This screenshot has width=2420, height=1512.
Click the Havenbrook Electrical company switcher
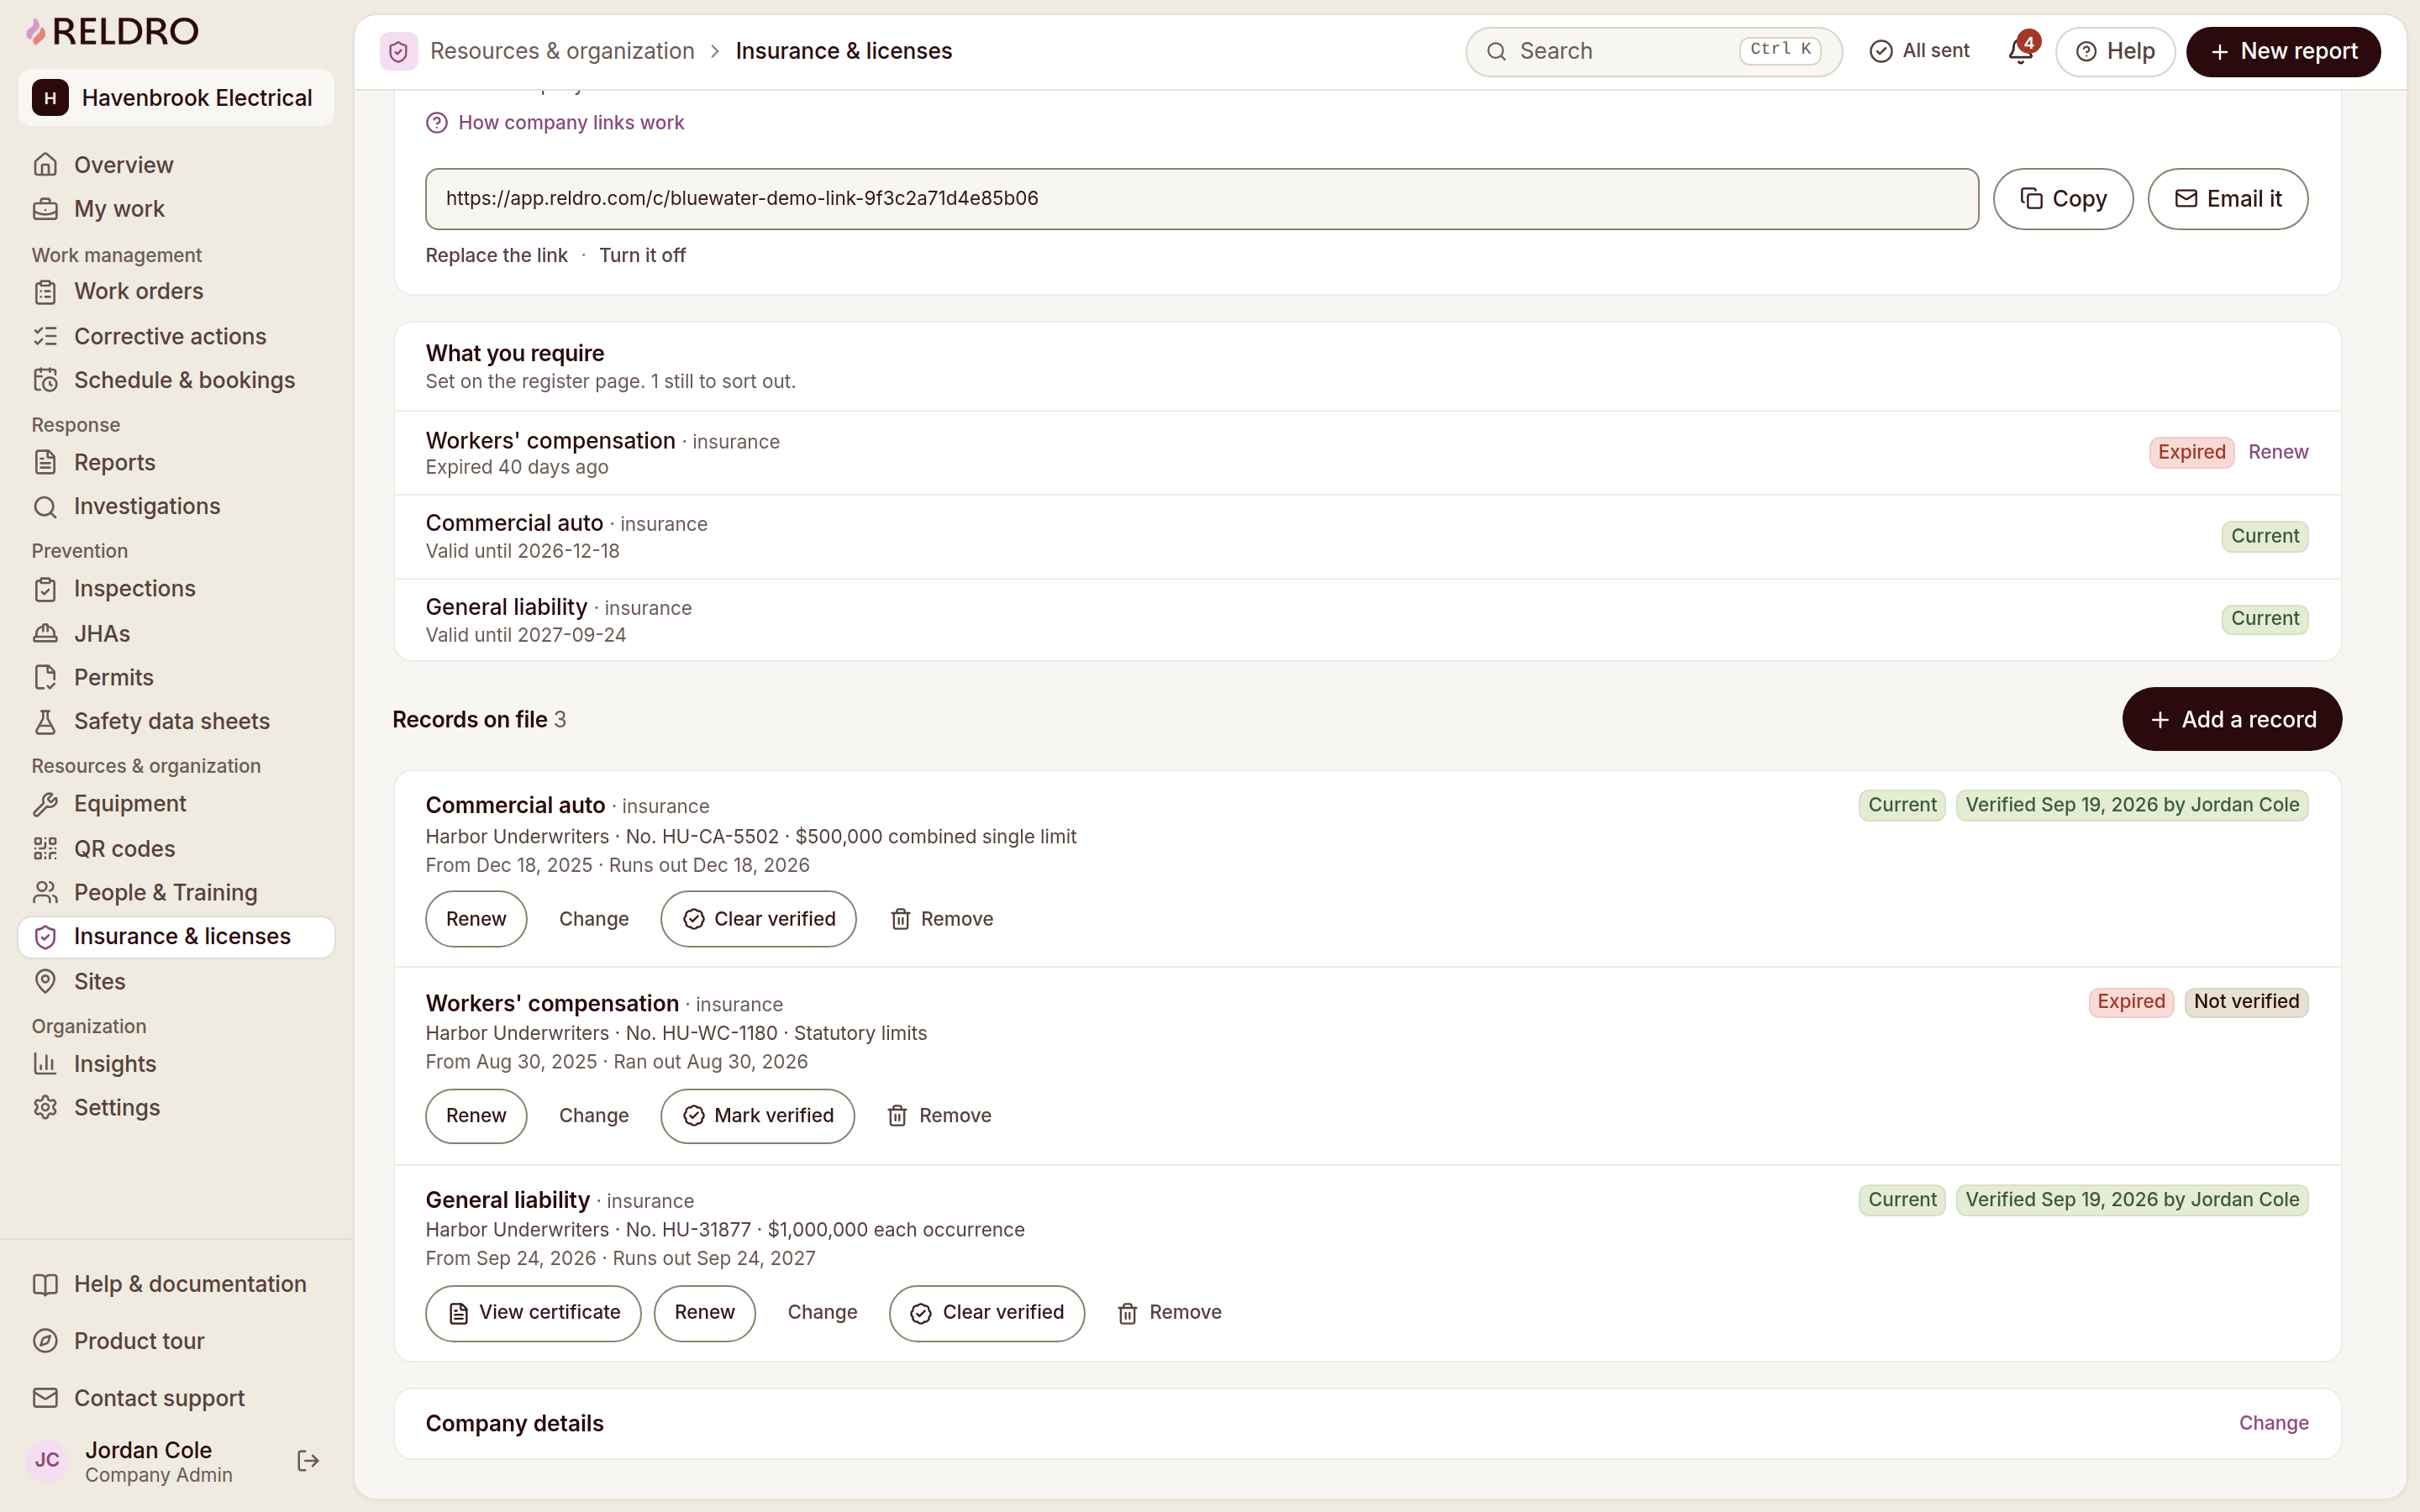[176, 98]
